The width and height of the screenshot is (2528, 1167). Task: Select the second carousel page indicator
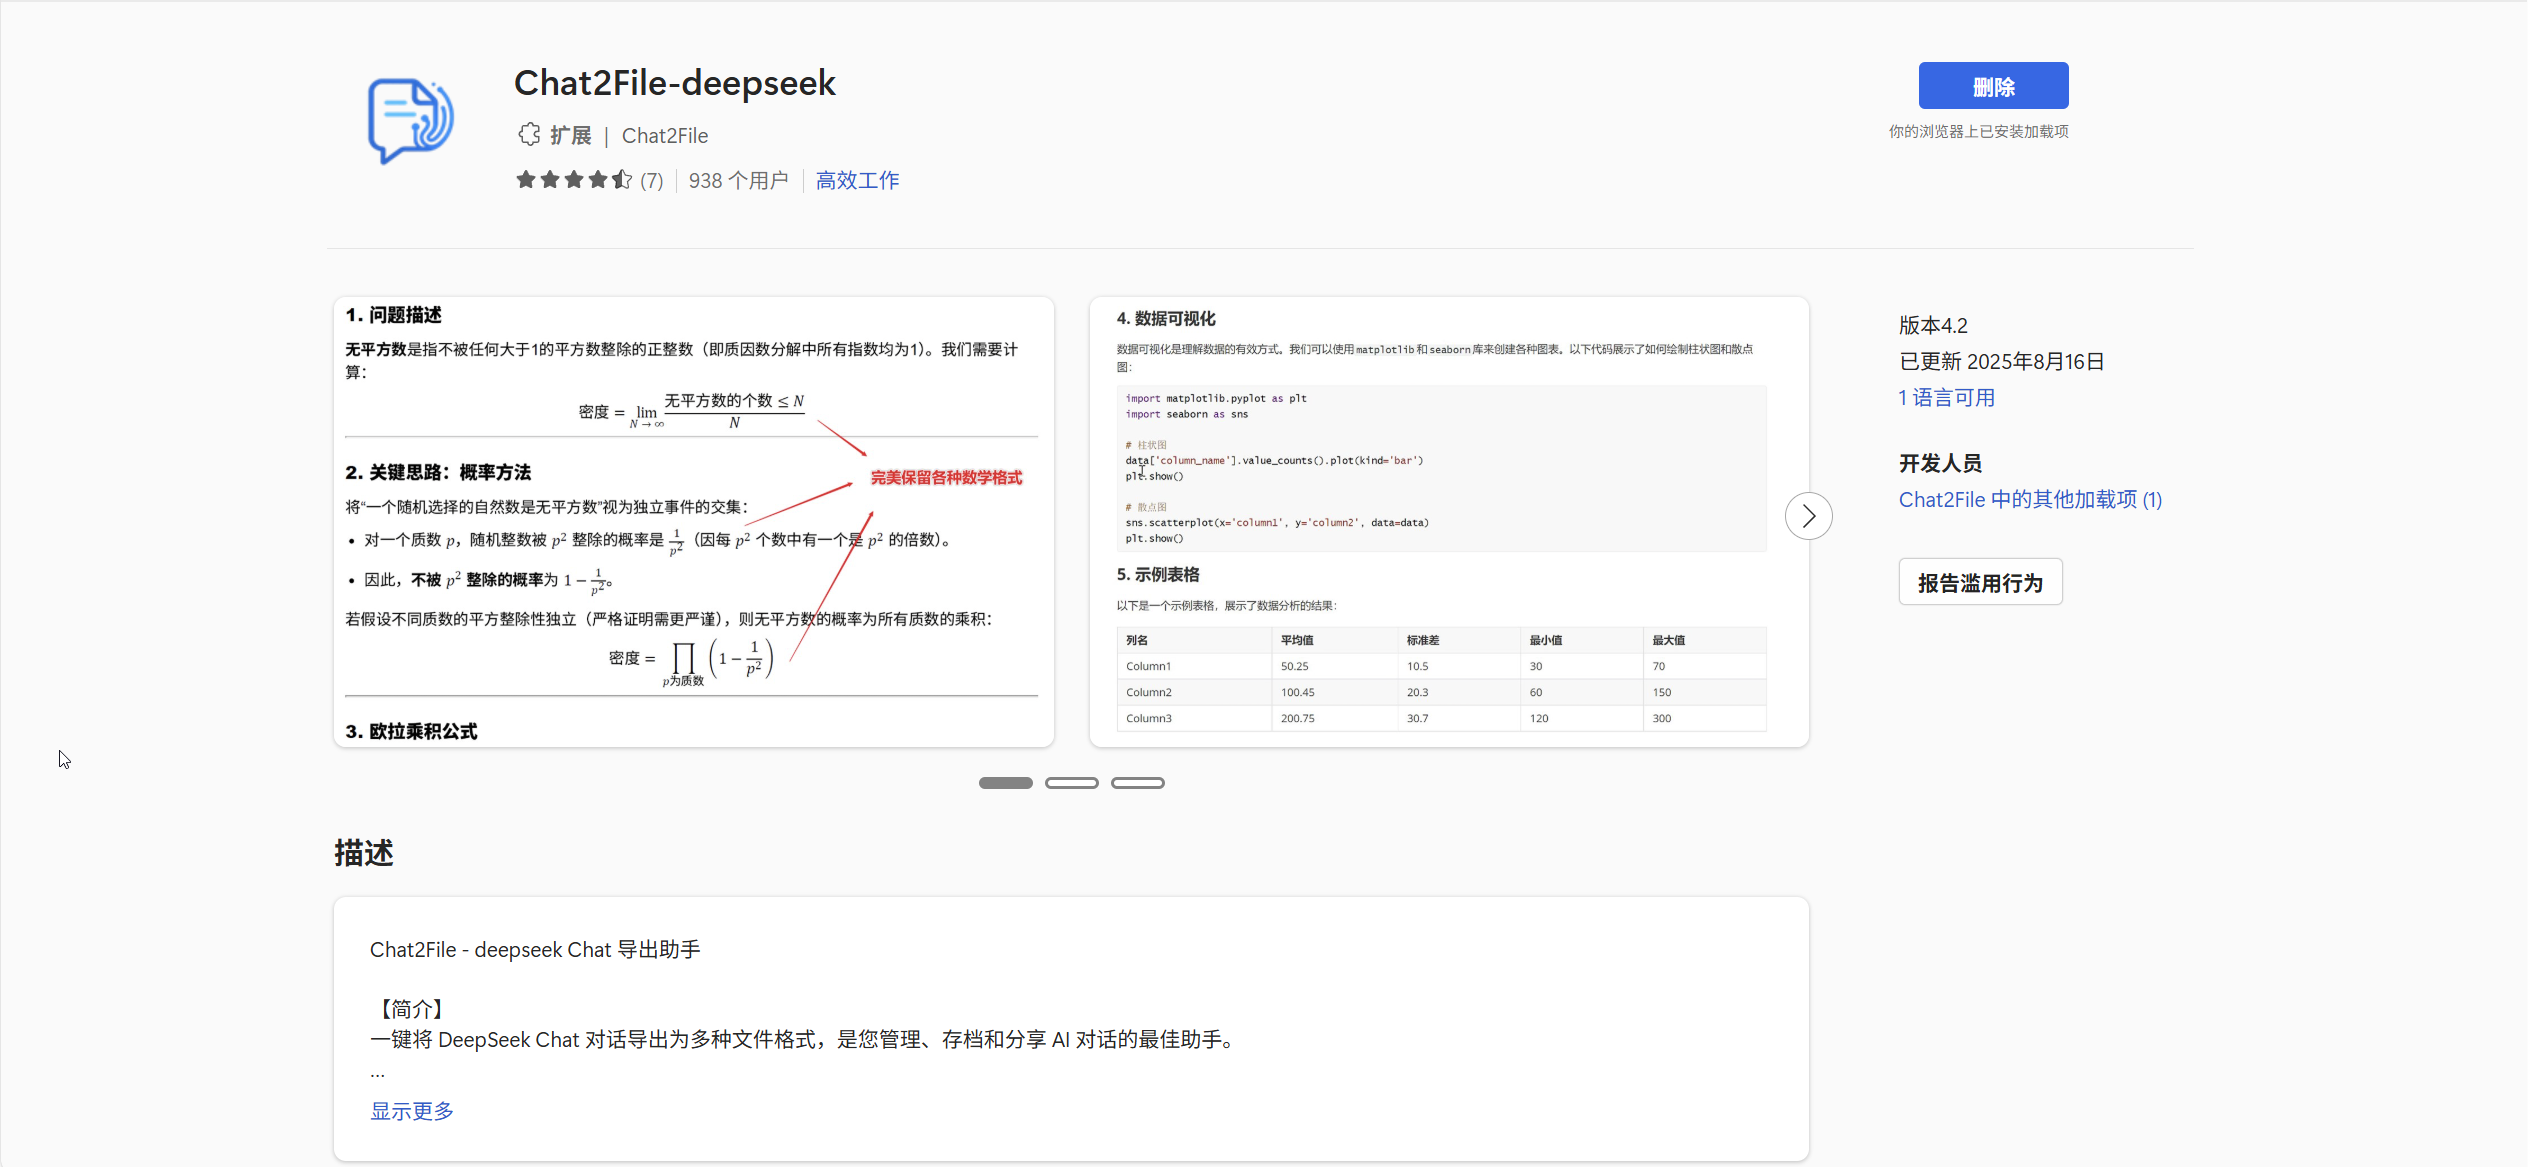point(1071,783)
